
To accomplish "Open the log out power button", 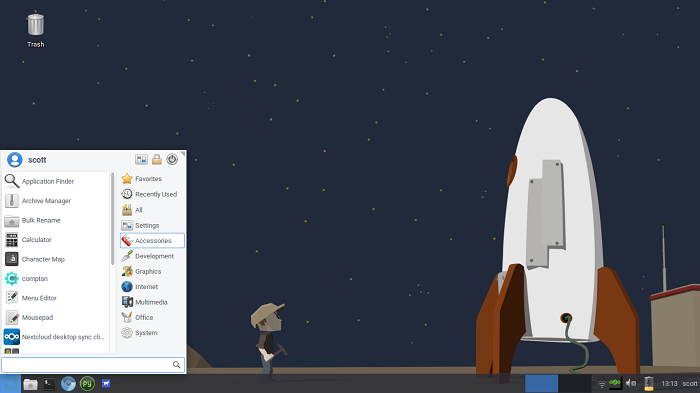I will click(172, 159).
